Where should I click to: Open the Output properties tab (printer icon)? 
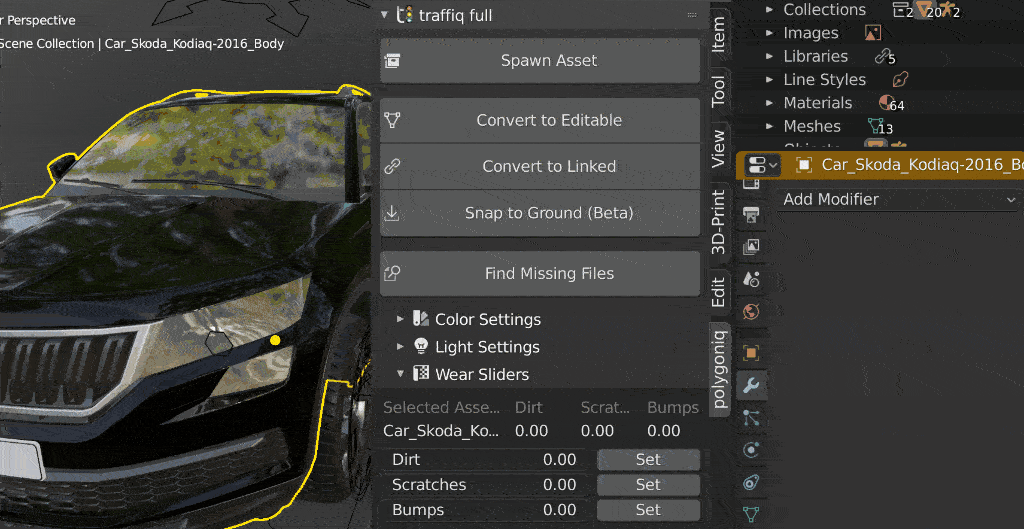(751, 214)
